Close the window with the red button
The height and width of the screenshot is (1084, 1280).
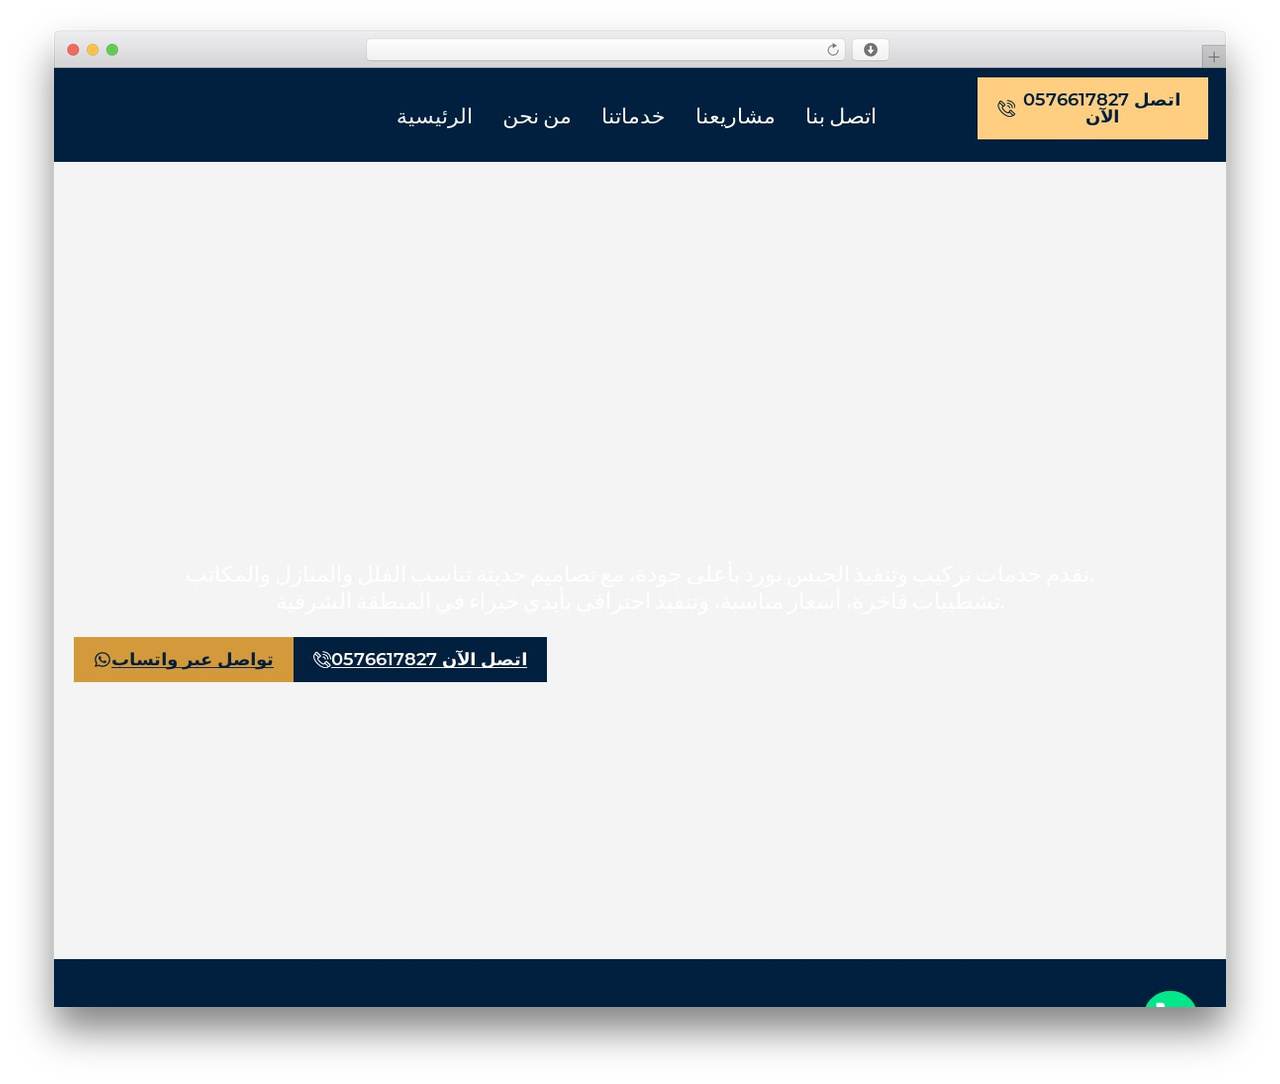point(73,50)
